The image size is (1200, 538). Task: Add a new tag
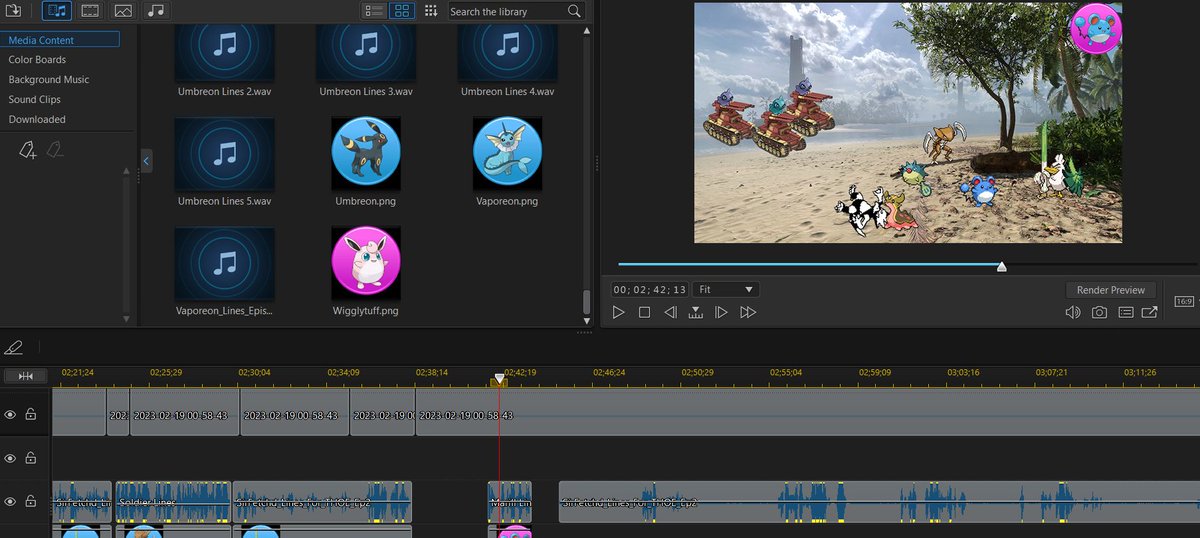pos(28,150)
